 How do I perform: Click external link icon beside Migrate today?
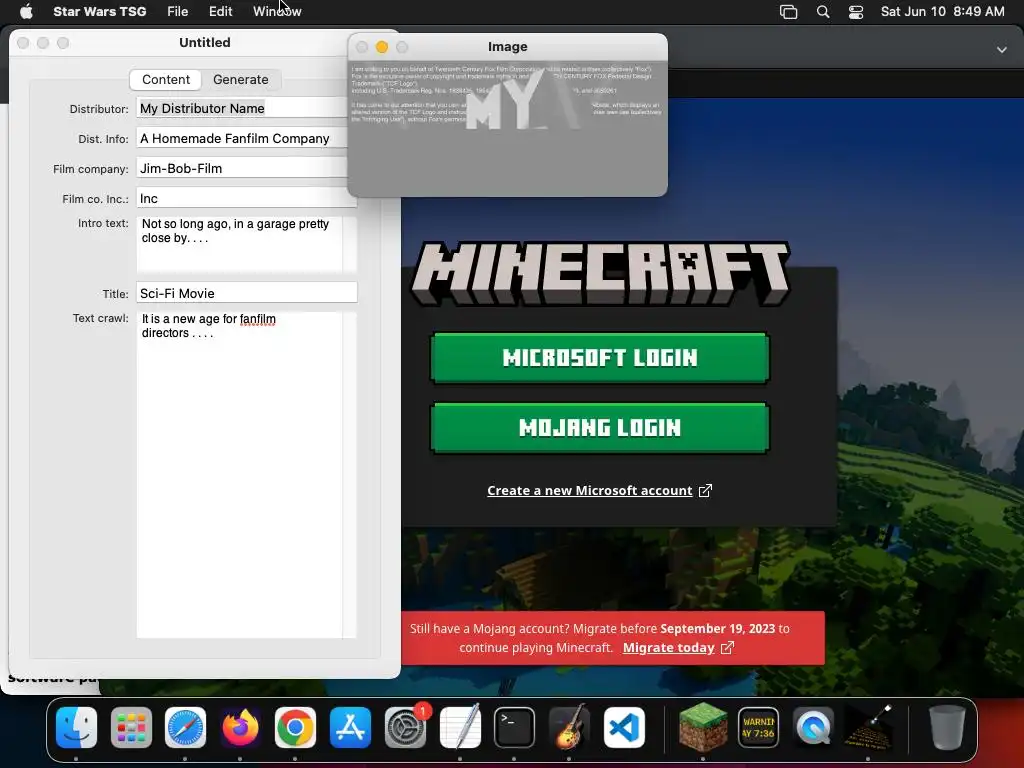click(x=727, y=647)
